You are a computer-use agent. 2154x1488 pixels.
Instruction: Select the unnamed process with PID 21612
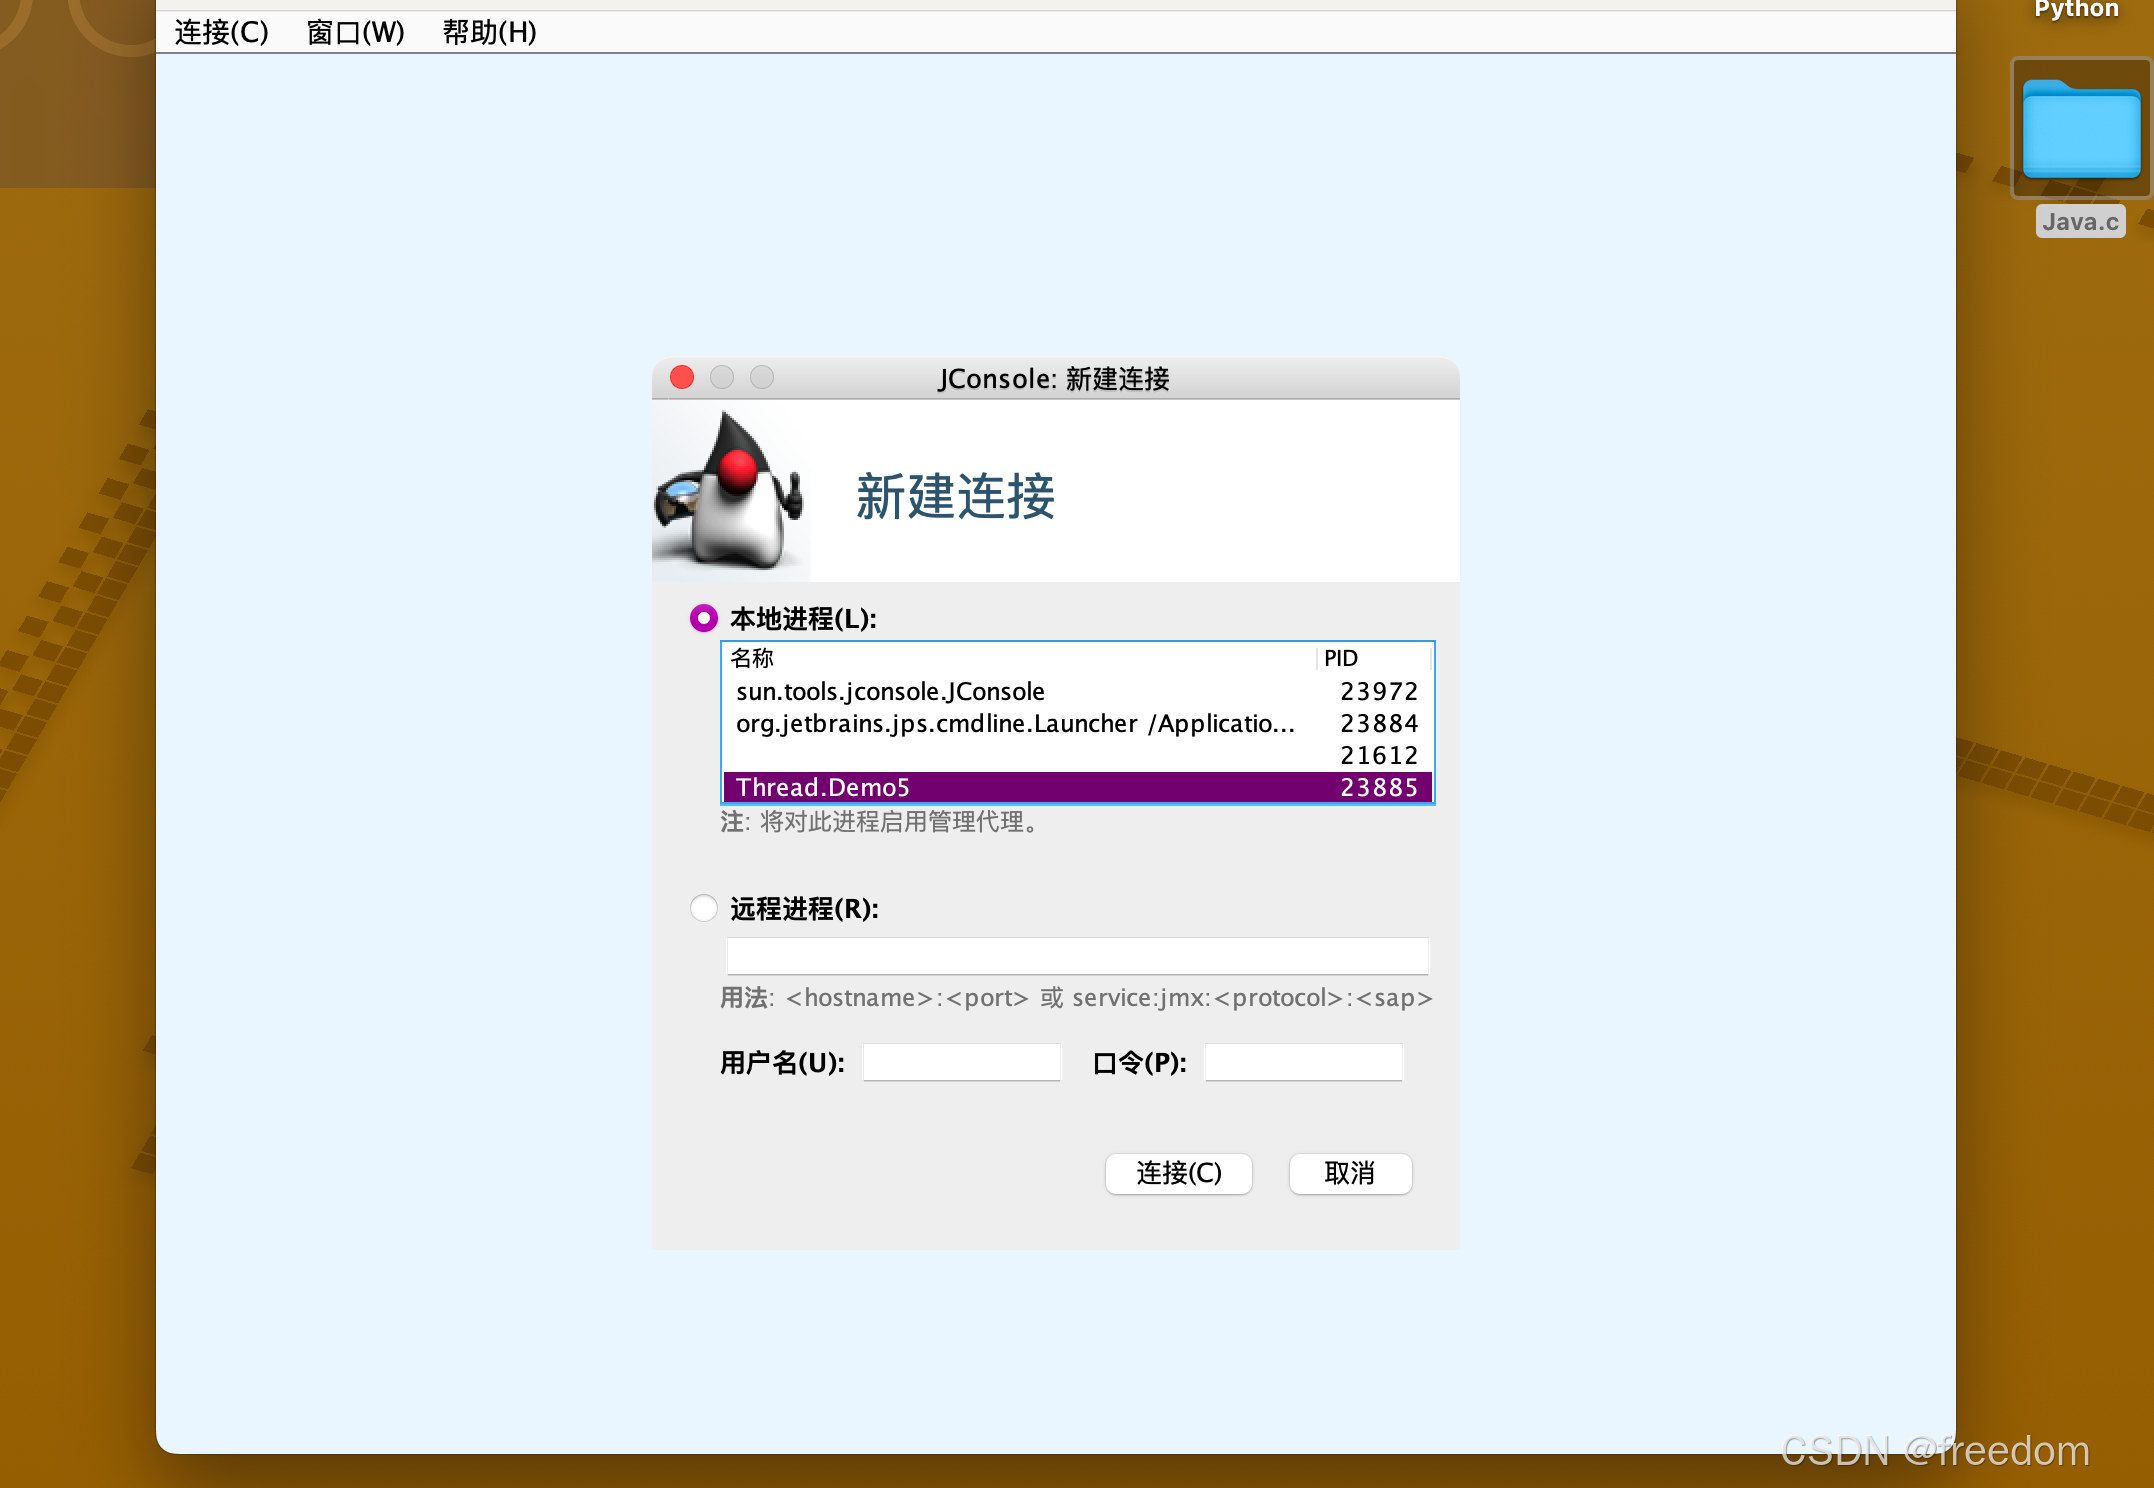[1077, 755]
